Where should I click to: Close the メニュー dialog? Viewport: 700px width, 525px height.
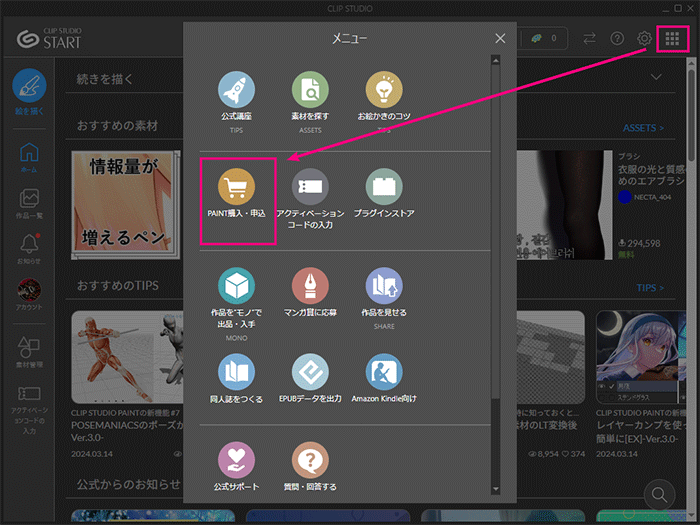(x=501, y=39)
